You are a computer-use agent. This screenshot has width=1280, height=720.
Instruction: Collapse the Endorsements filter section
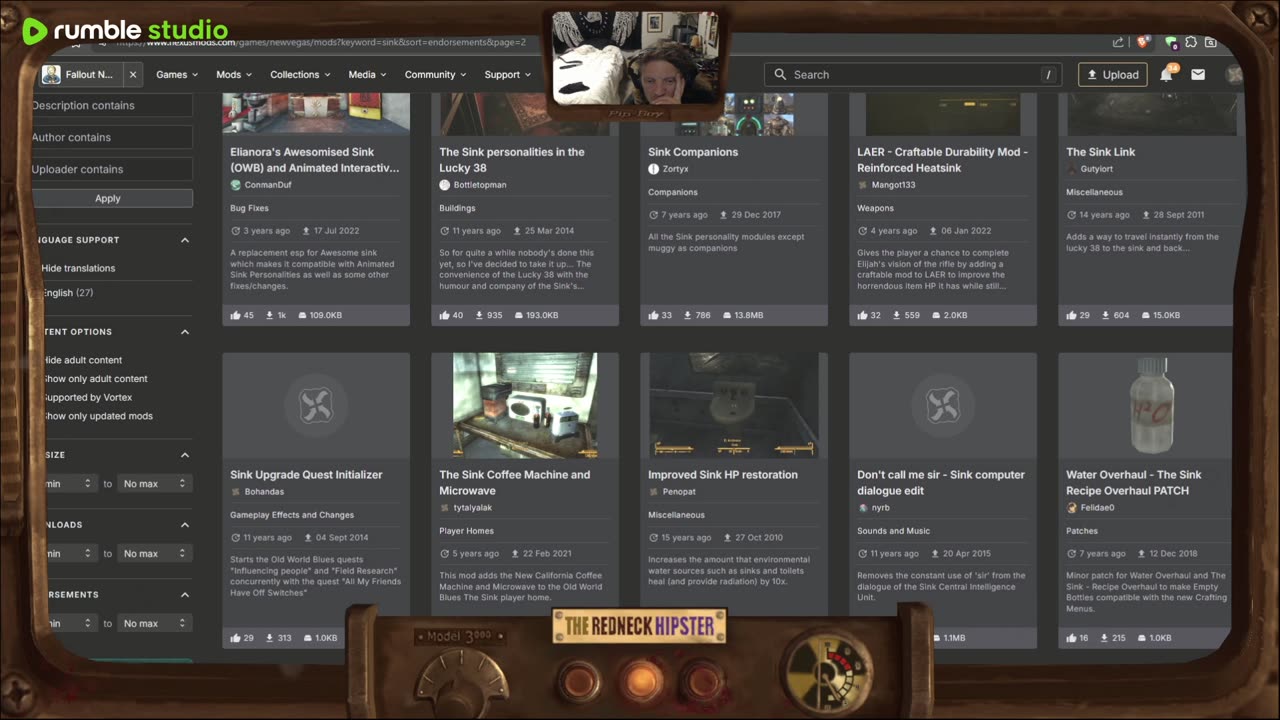185,595
